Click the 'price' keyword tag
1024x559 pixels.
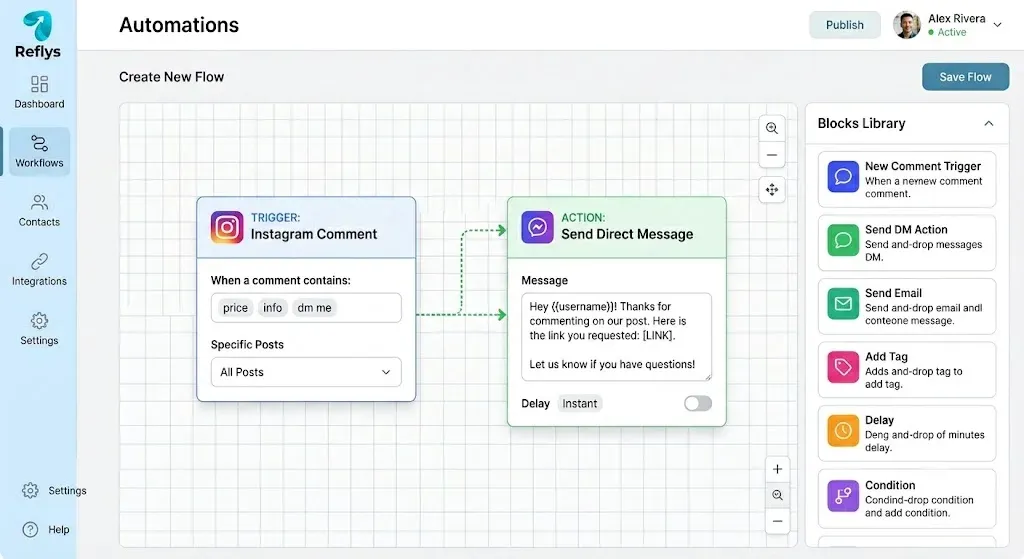tap(235, 308)
